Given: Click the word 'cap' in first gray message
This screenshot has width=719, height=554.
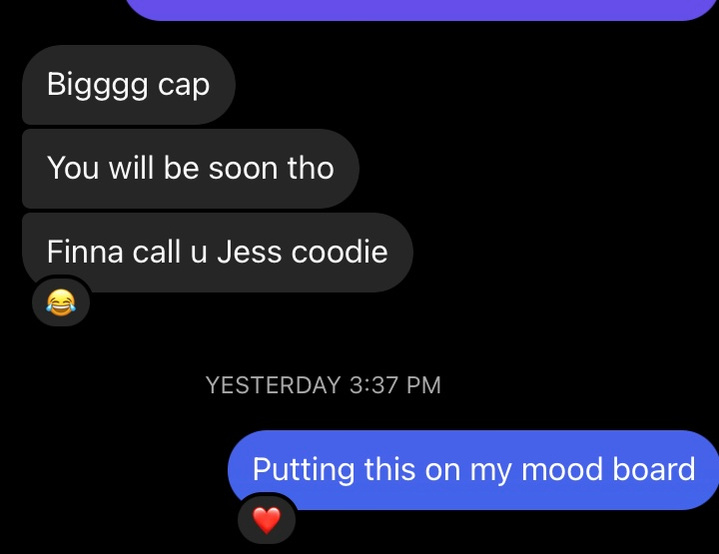Looking at the screenshot, I should pos(183,86).
